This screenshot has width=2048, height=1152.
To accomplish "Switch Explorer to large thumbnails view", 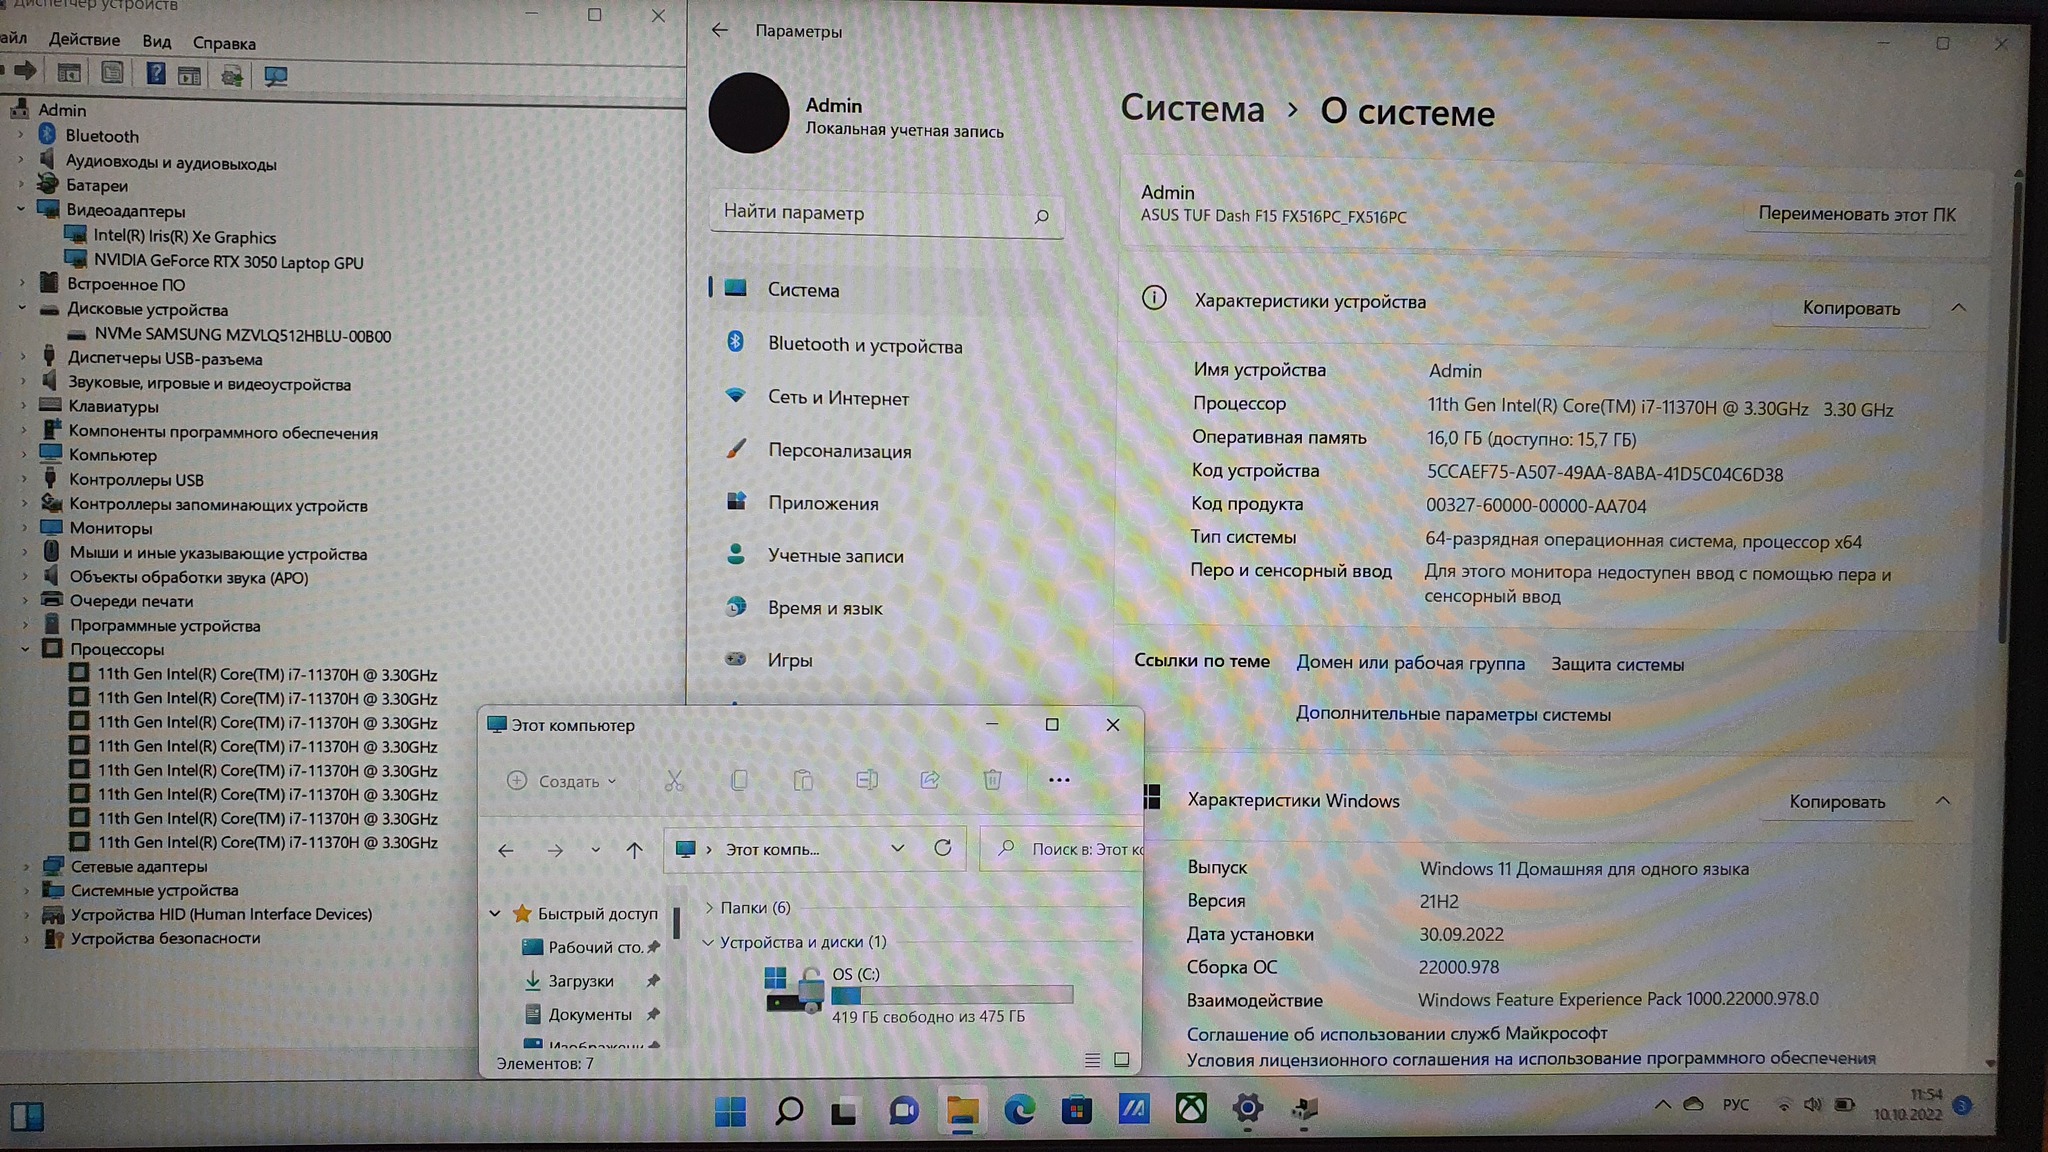I will (1122, 1059).
